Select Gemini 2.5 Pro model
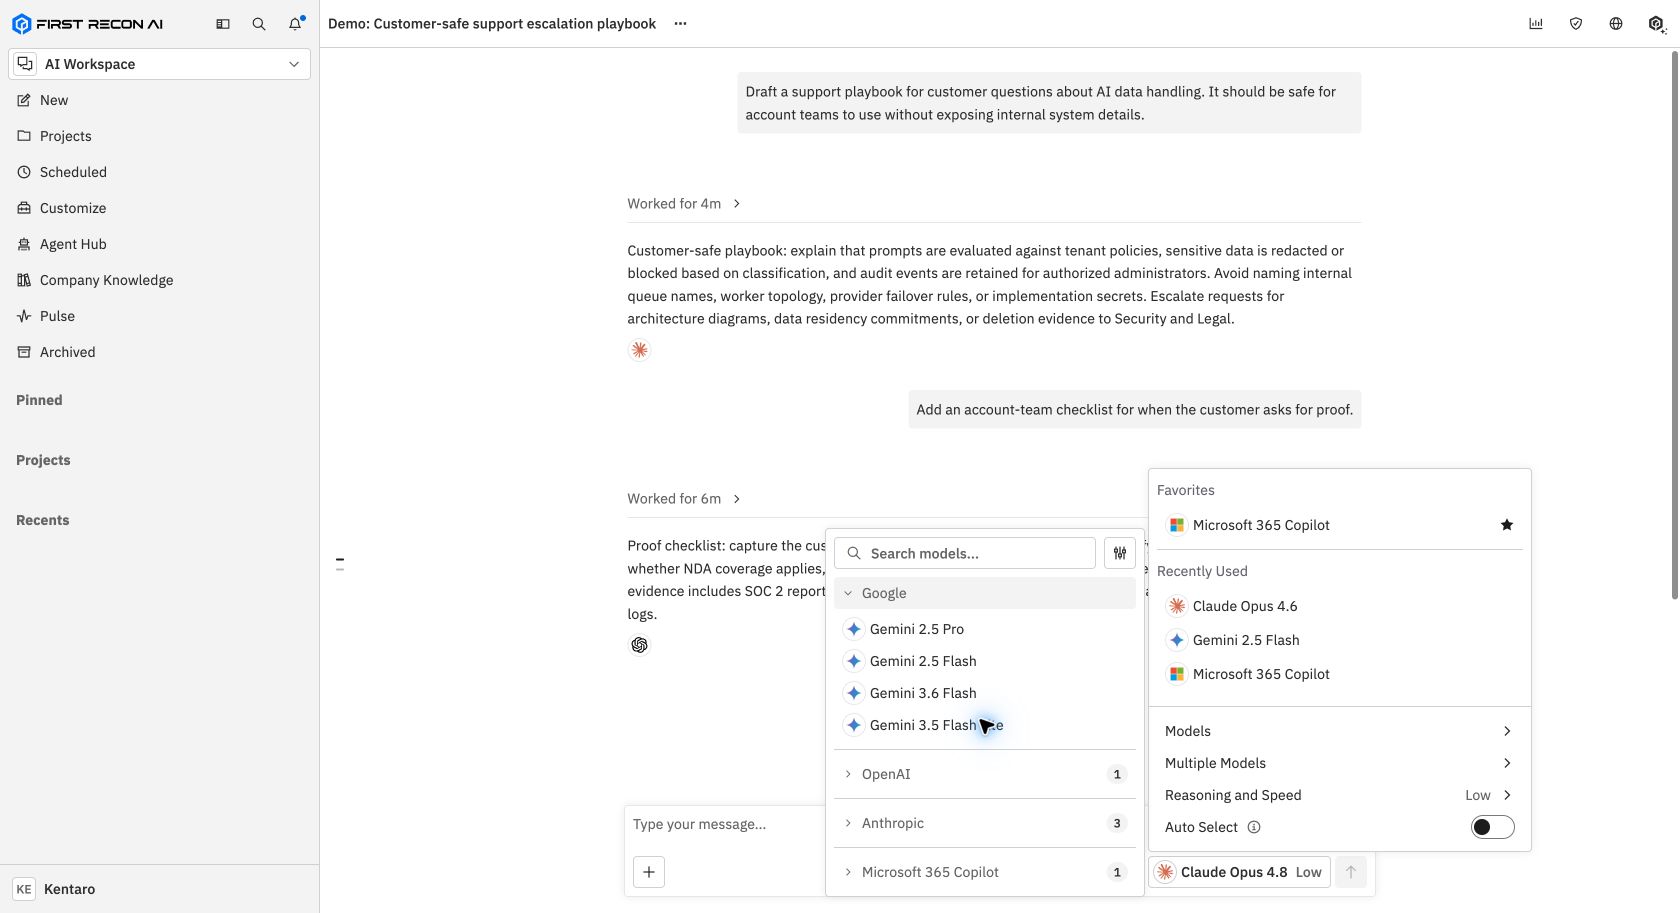Screen dimensions: 1680x913 (985, 629)
